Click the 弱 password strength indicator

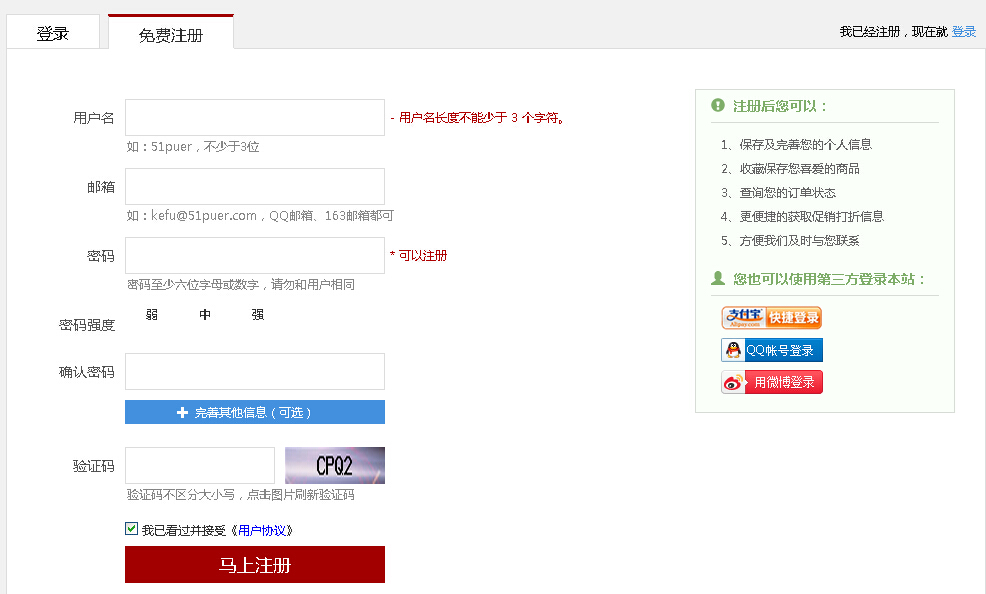152,314
